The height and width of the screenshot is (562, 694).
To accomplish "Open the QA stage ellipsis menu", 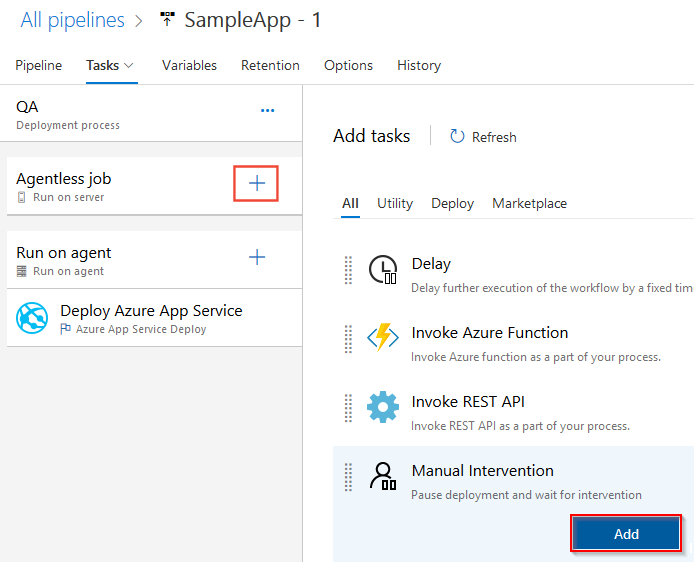I will tap(267, 111).
